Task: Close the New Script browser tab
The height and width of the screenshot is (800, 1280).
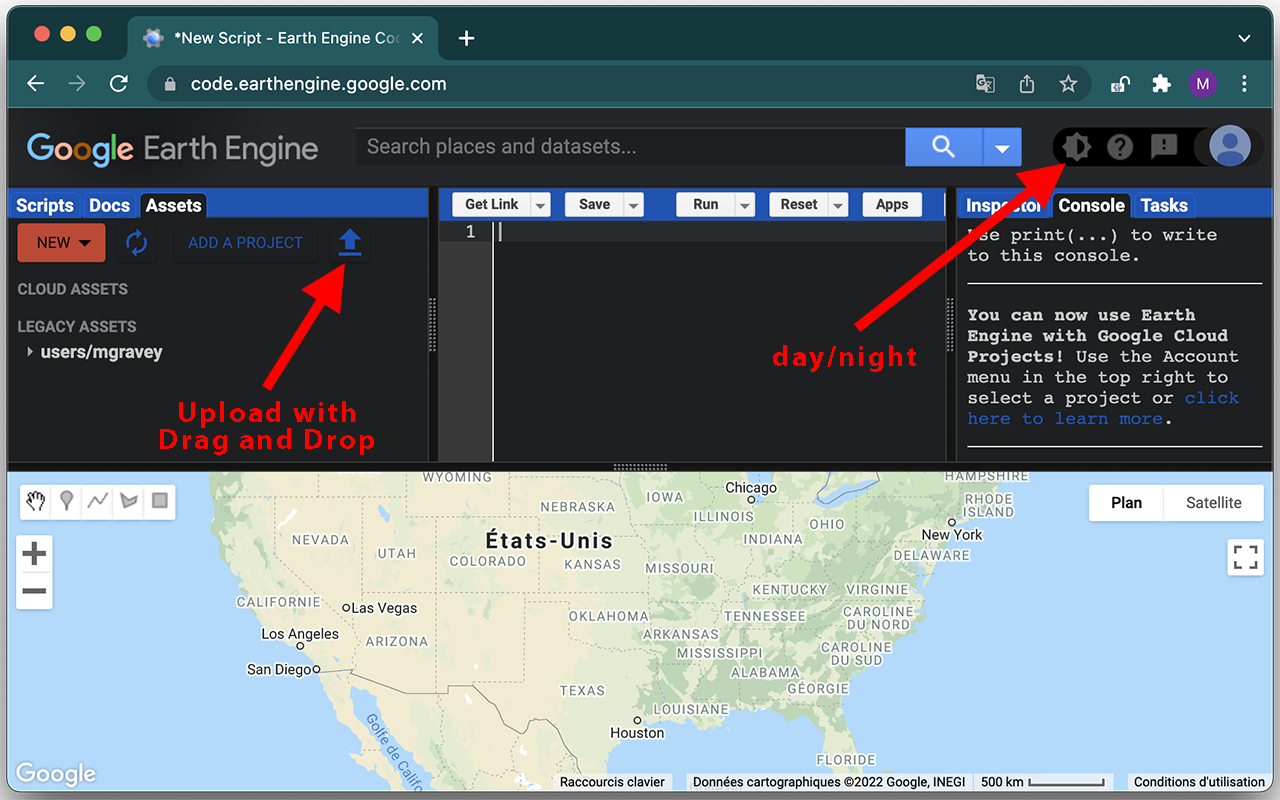Action: (417, 38)
